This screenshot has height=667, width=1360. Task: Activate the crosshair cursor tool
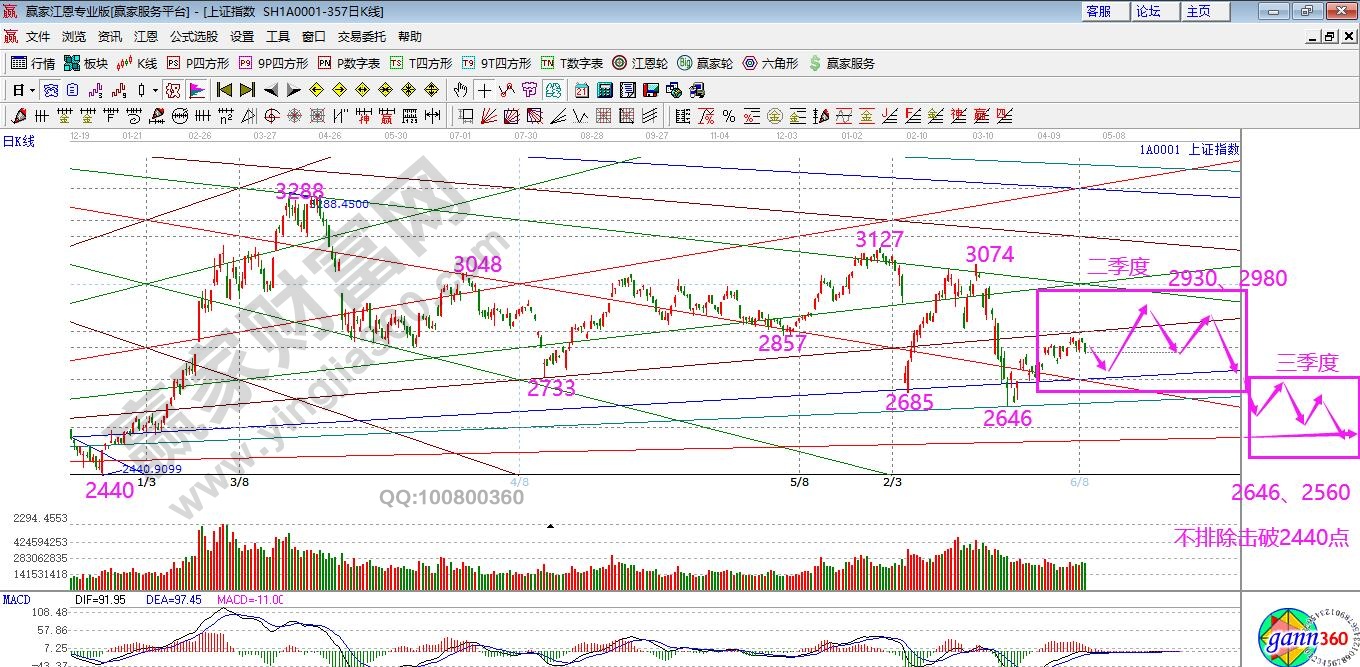pyautogui.click(x=484, y=90)
